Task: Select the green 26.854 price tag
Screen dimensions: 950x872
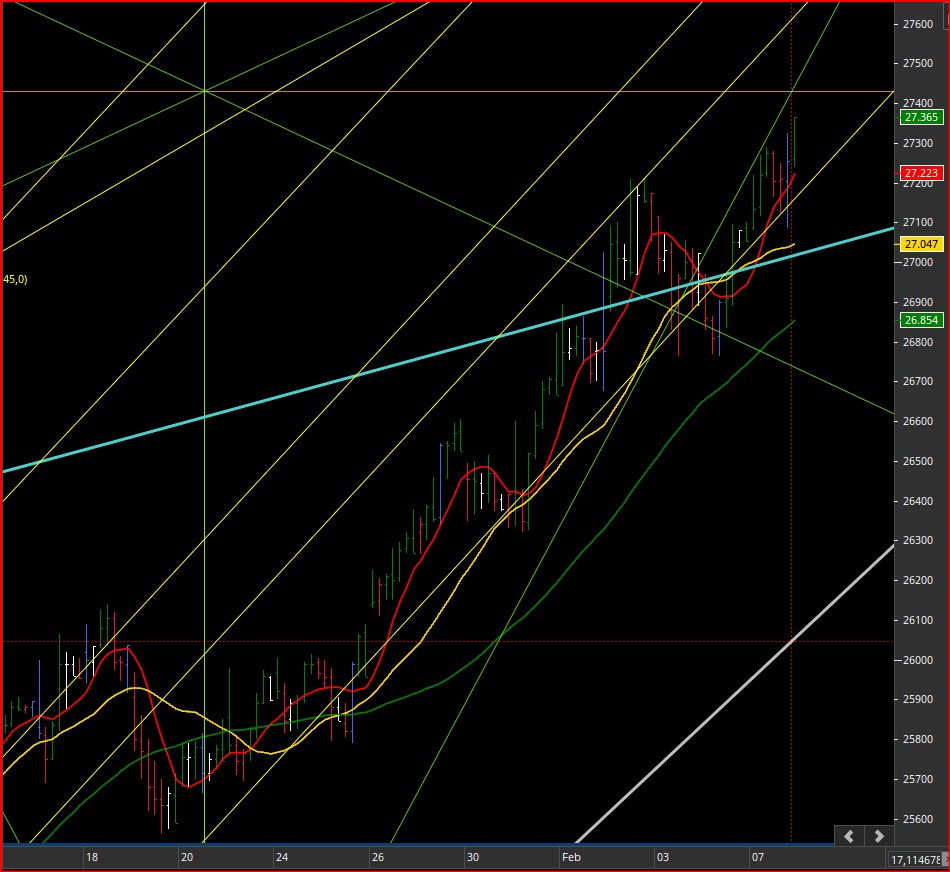Action: coord(921,320)
